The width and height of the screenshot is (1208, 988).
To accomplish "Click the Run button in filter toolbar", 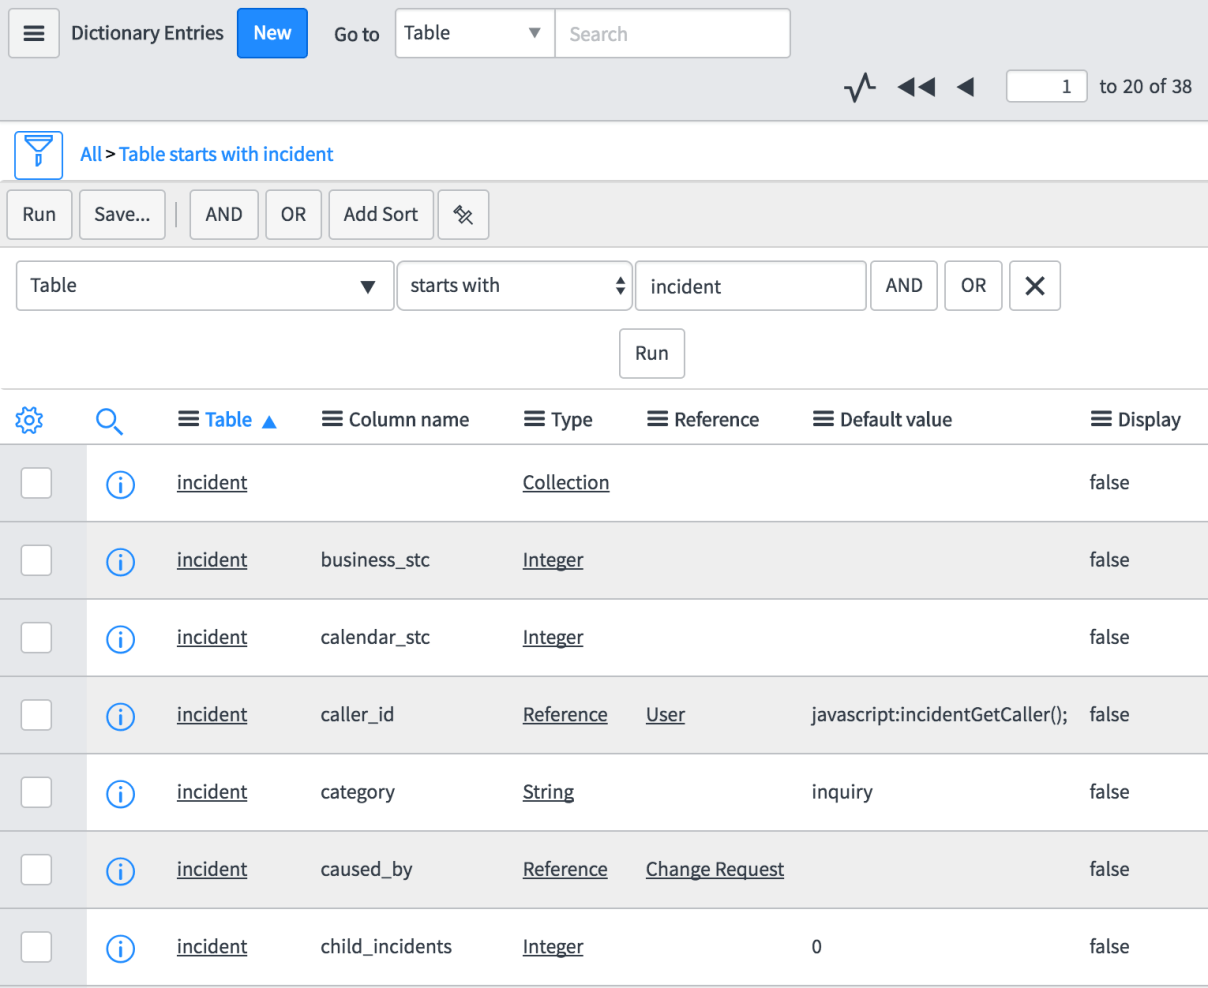I will pyautogui.click(x=39, y=214).
